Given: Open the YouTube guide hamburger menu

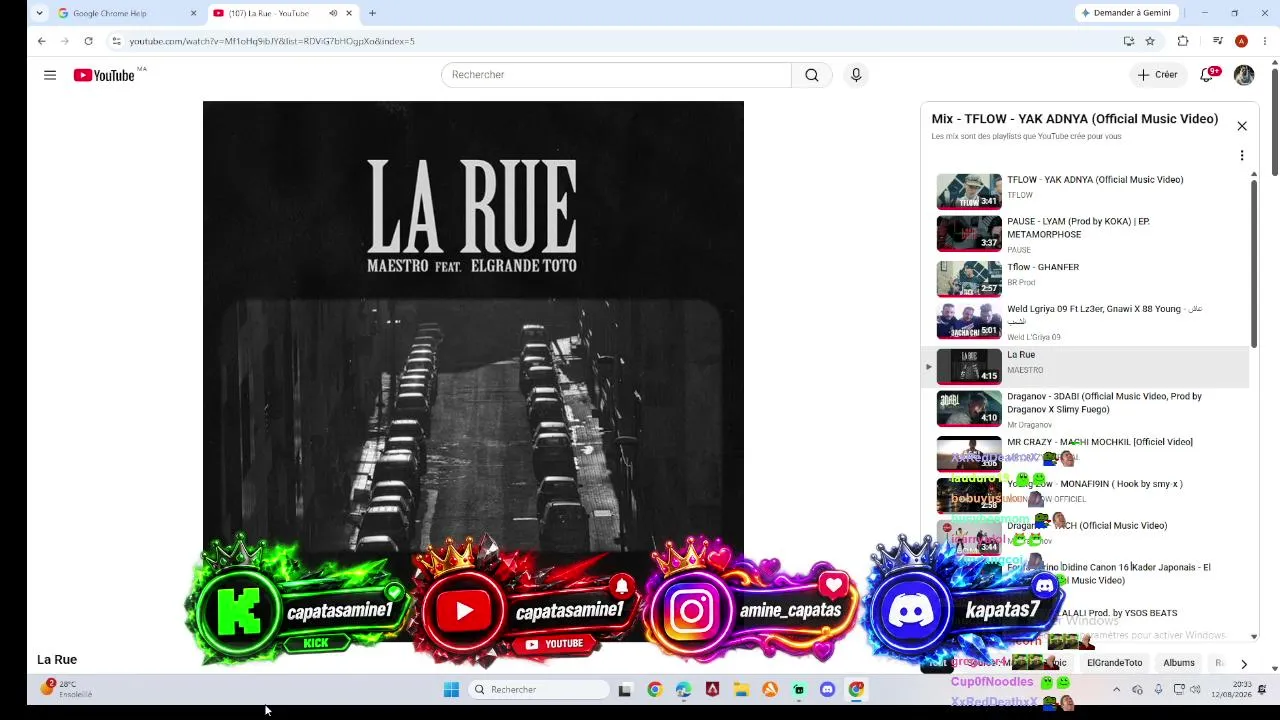Looking at the screenshot, I should pos(50,75).
